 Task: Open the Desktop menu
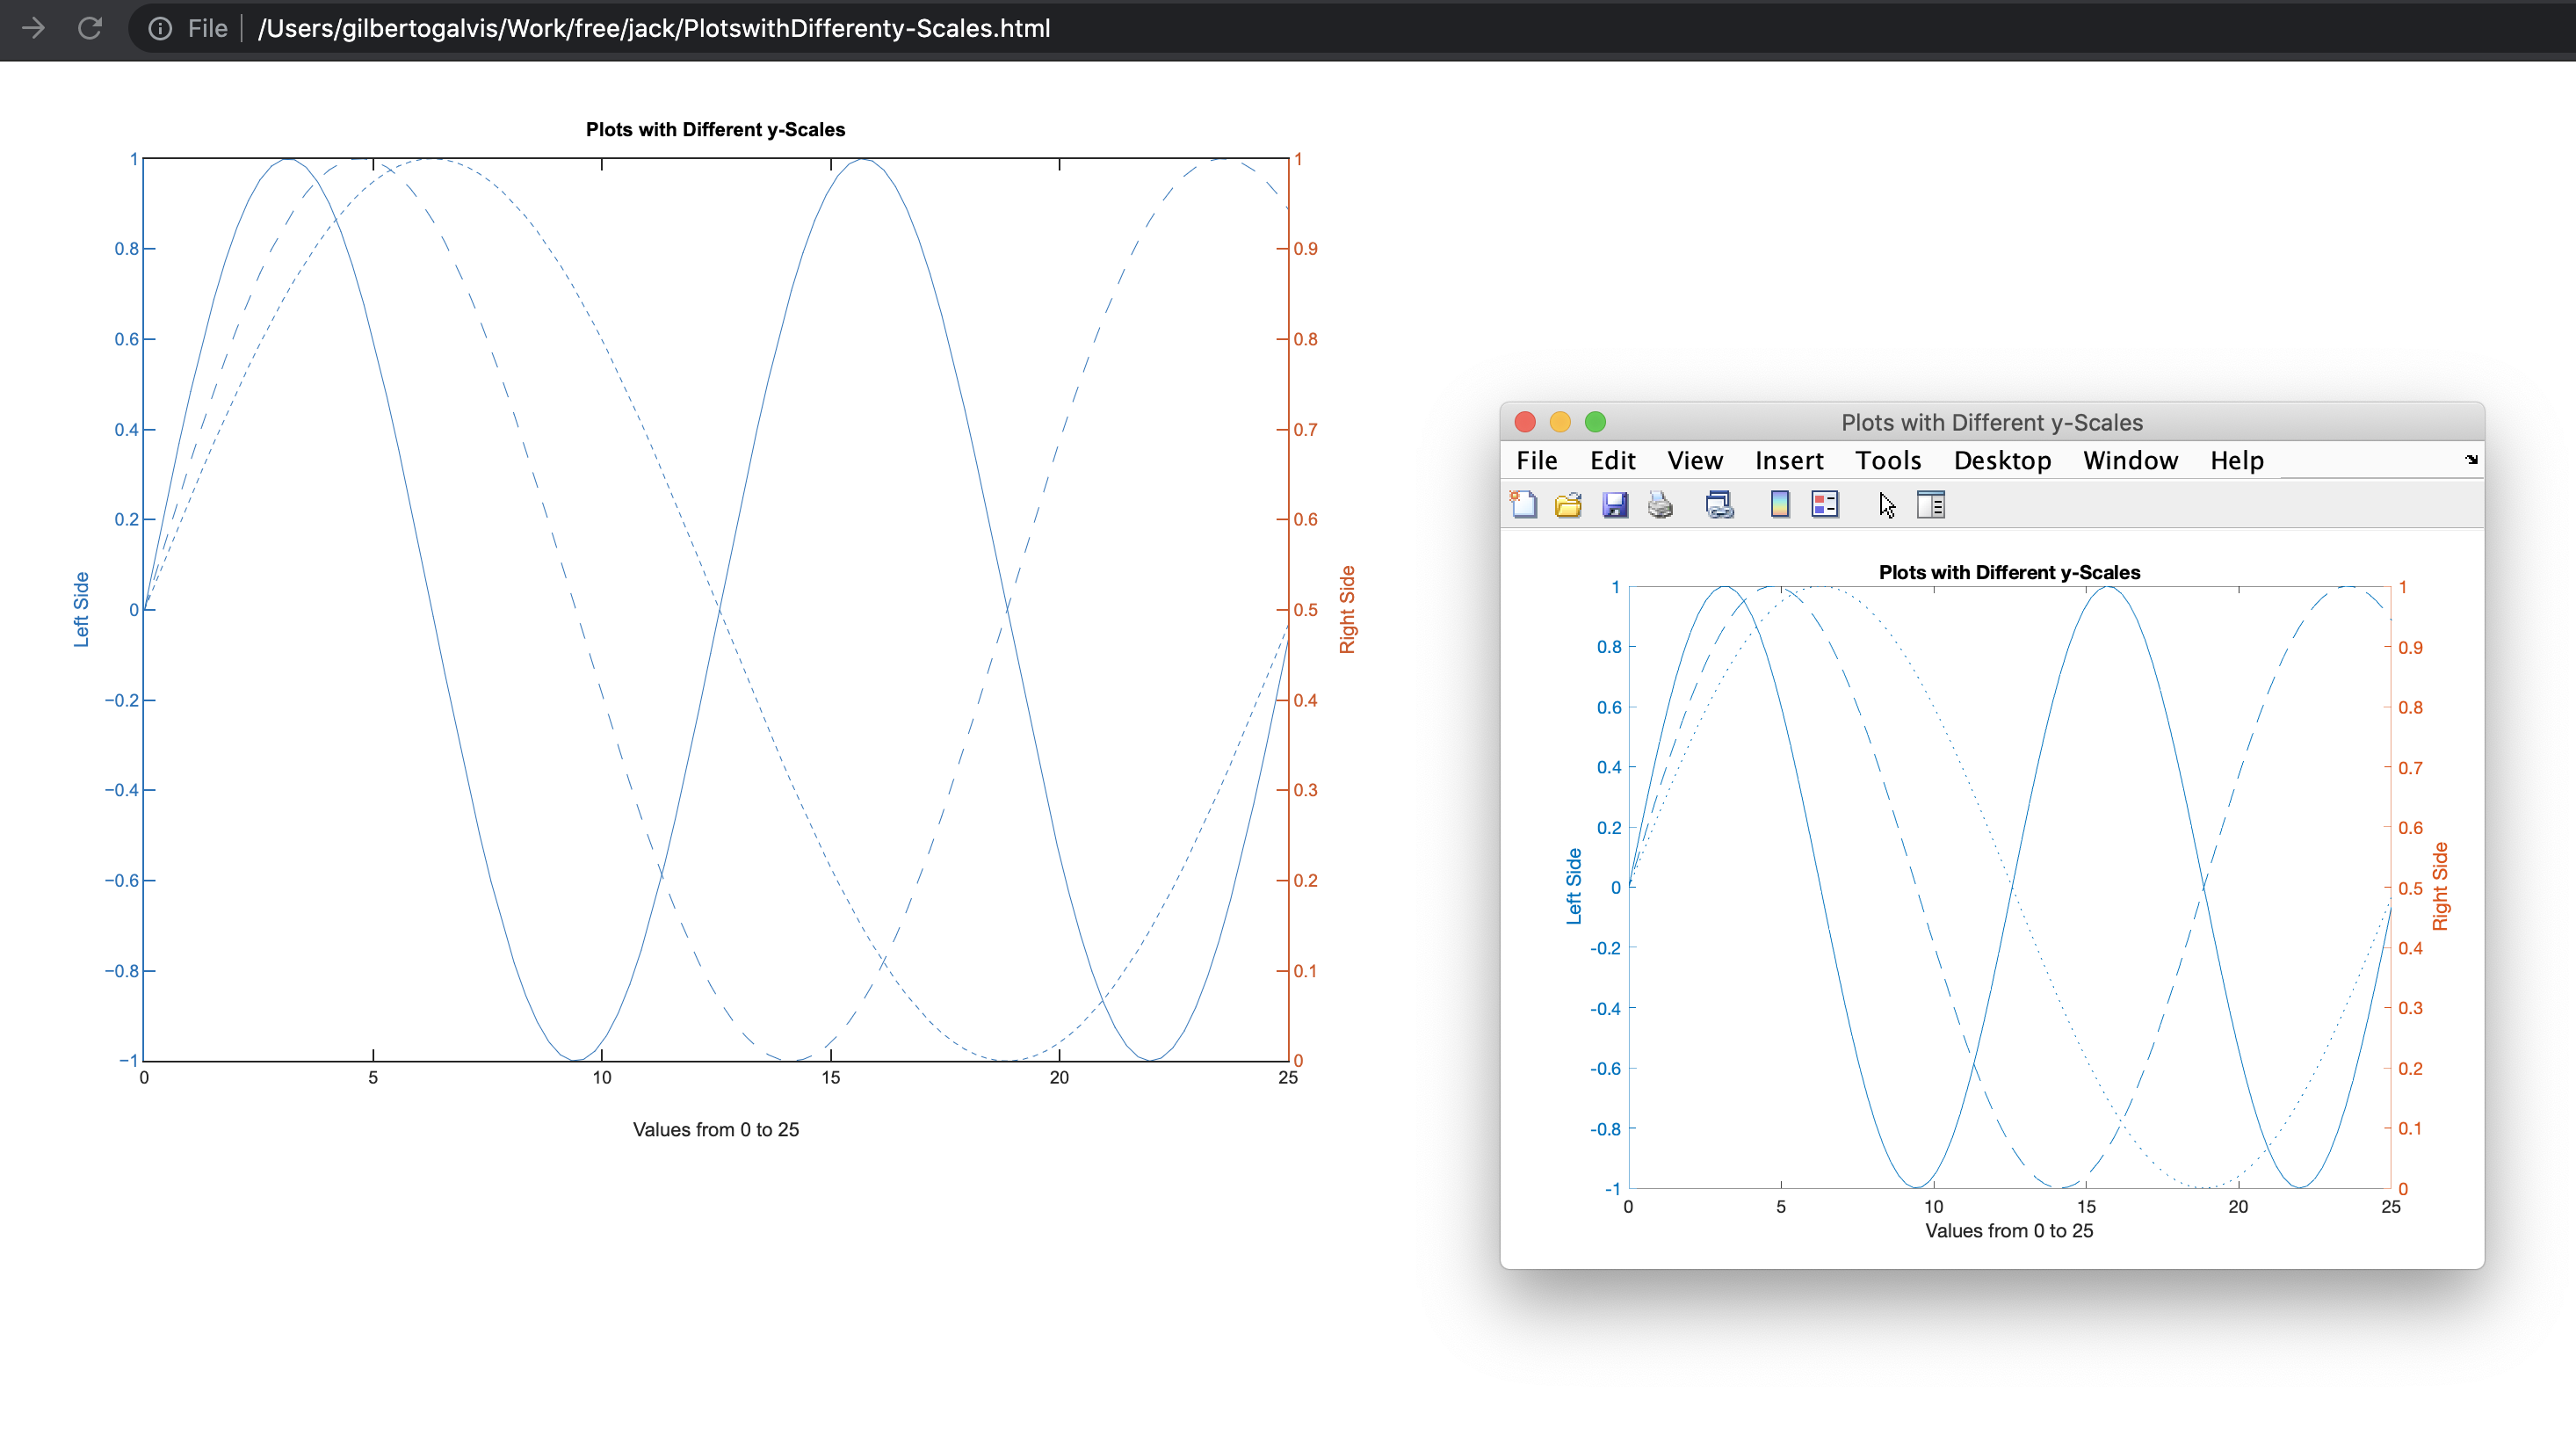click(2002, 460)
